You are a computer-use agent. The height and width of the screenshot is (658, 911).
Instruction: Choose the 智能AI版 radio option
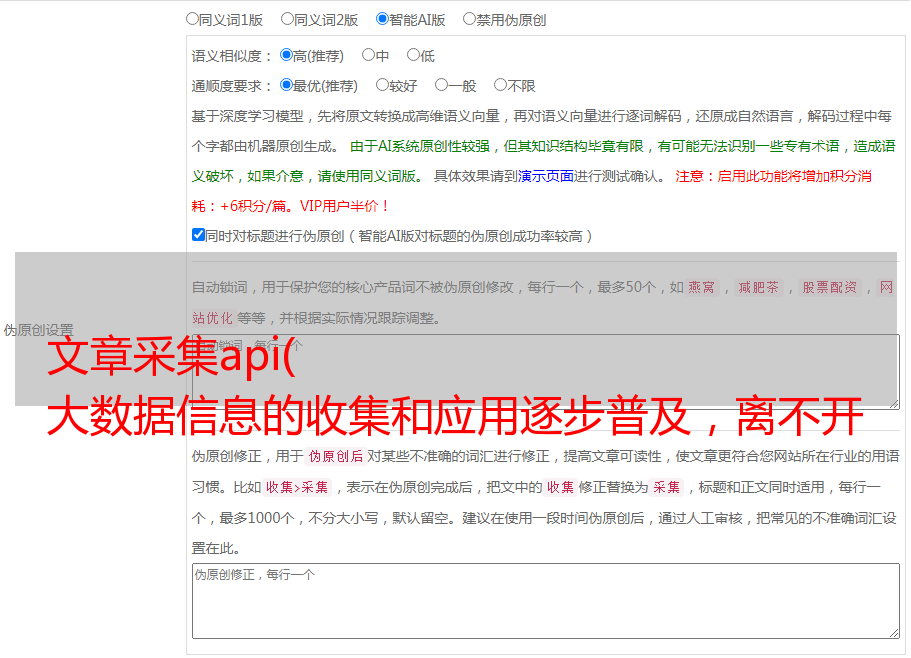(382, 19)
